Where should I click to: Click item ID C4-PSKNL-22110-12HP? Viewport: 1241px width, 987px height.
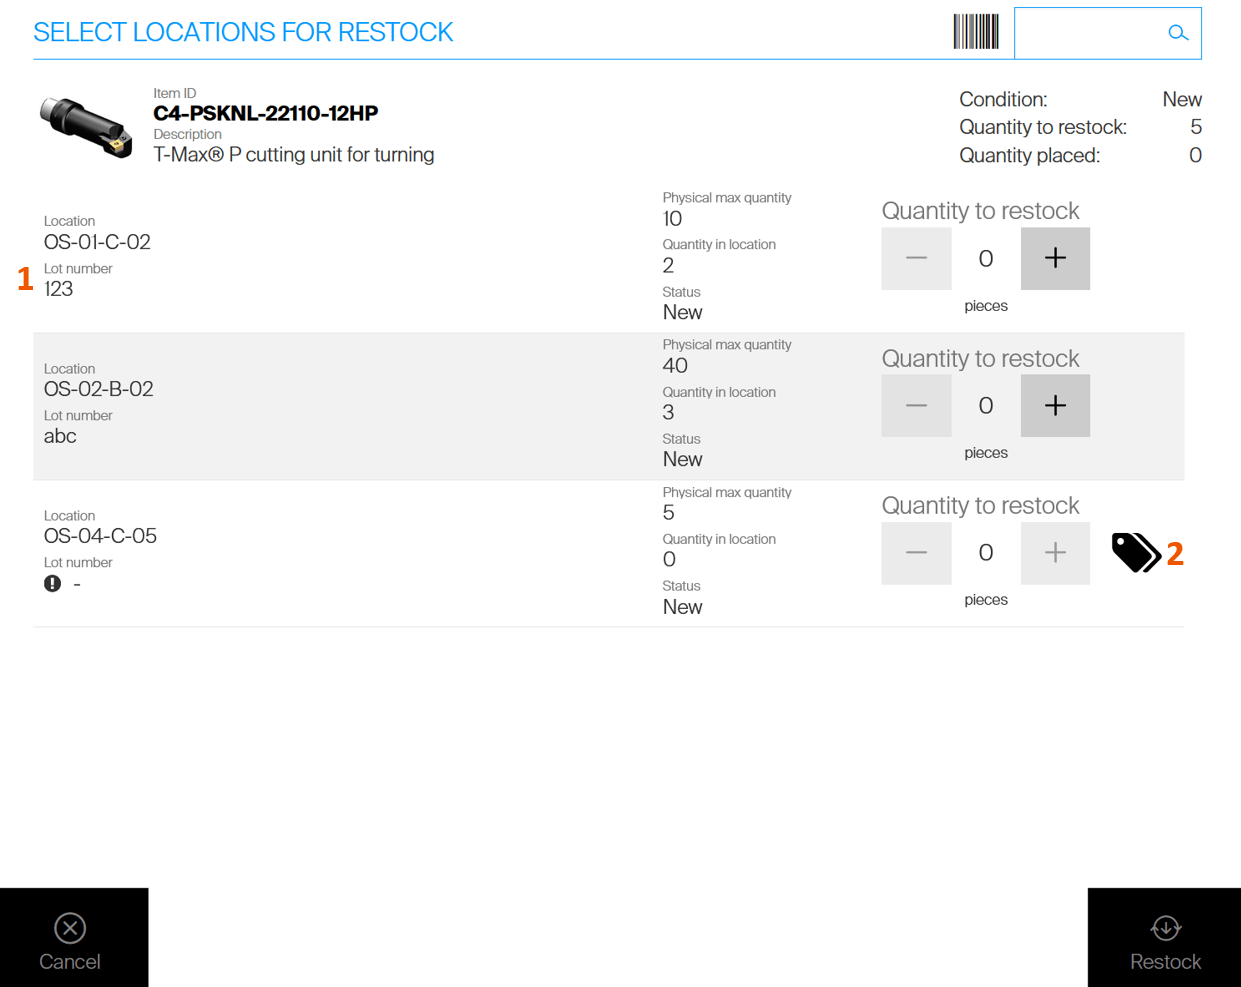coord(265,113)
